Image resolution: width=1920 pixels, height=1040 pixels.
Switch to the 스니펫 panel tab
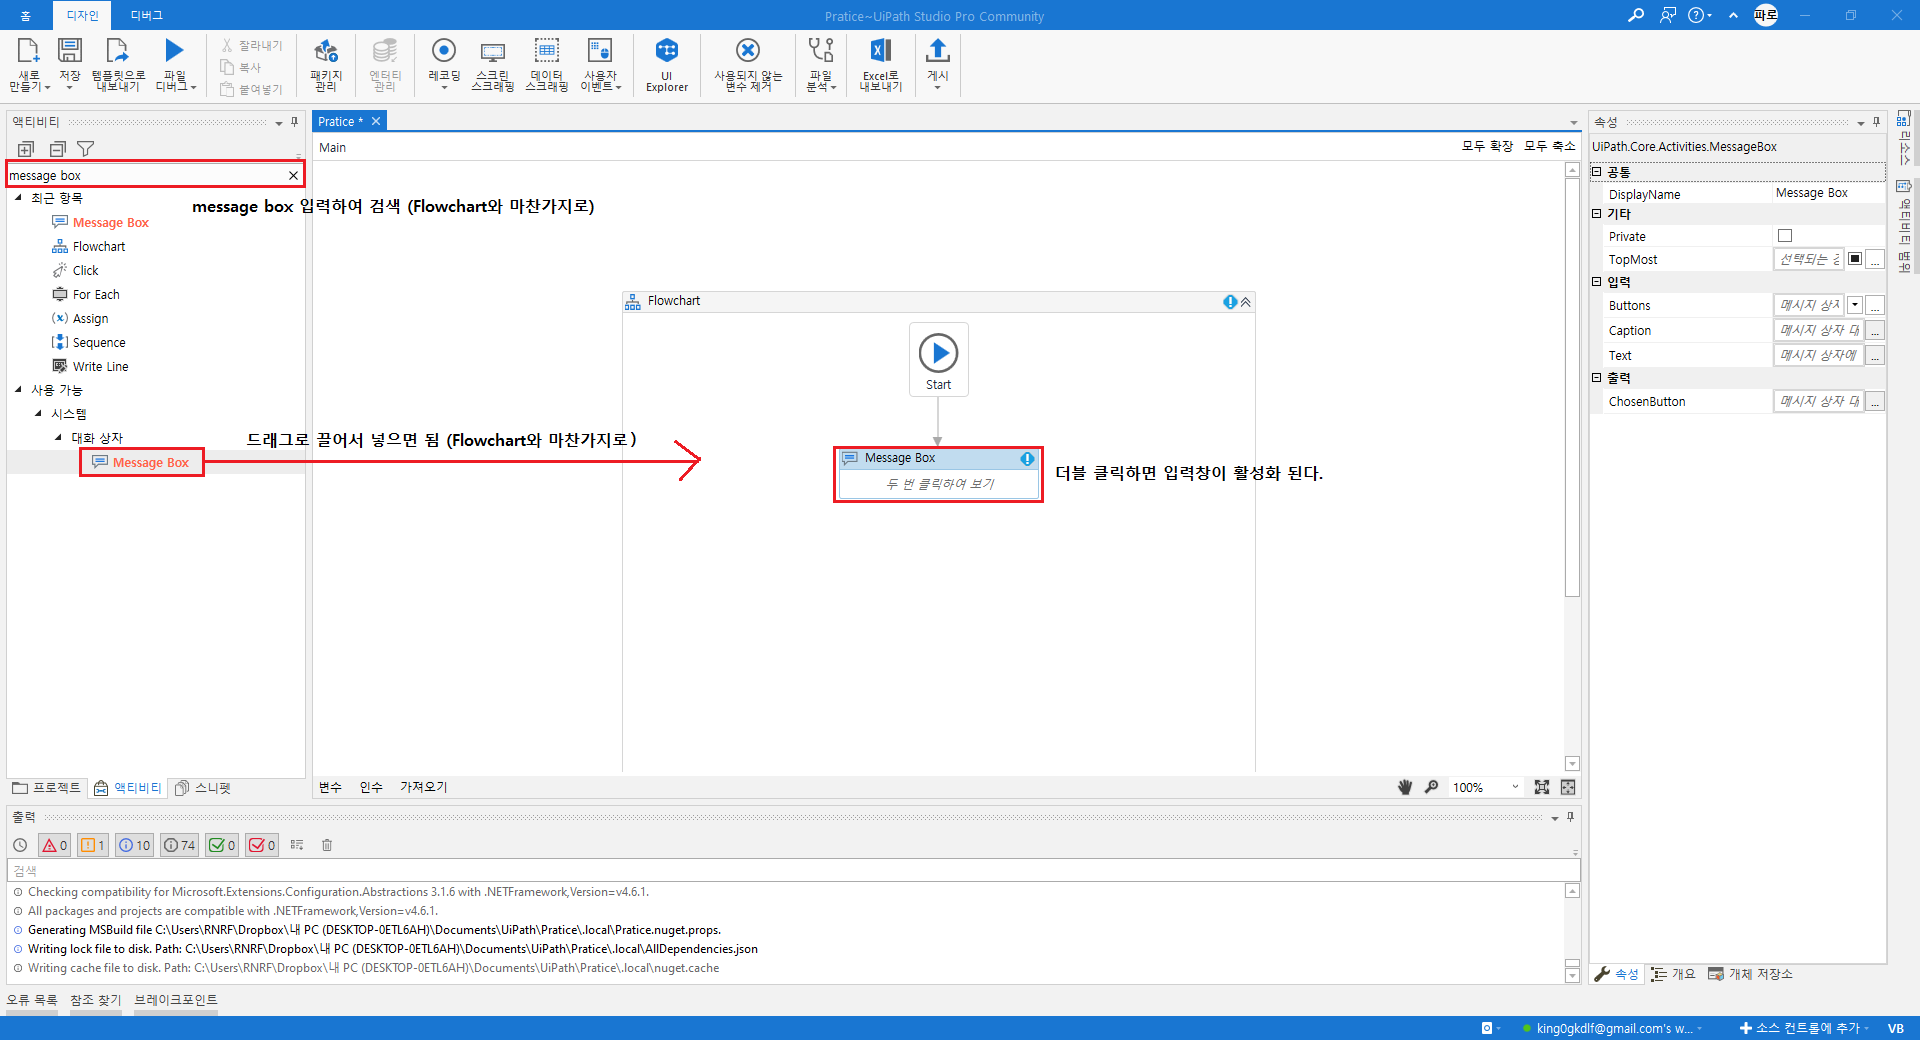point(203,788)
